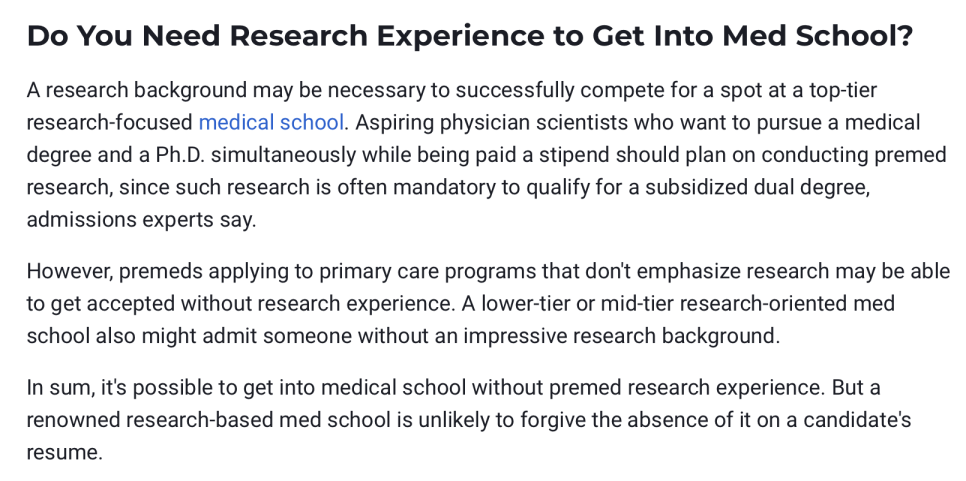Viewport: 966px width, 481px height.
Task: Click the paragraph starting "A research background"
Action: click(x=487, y=155)
